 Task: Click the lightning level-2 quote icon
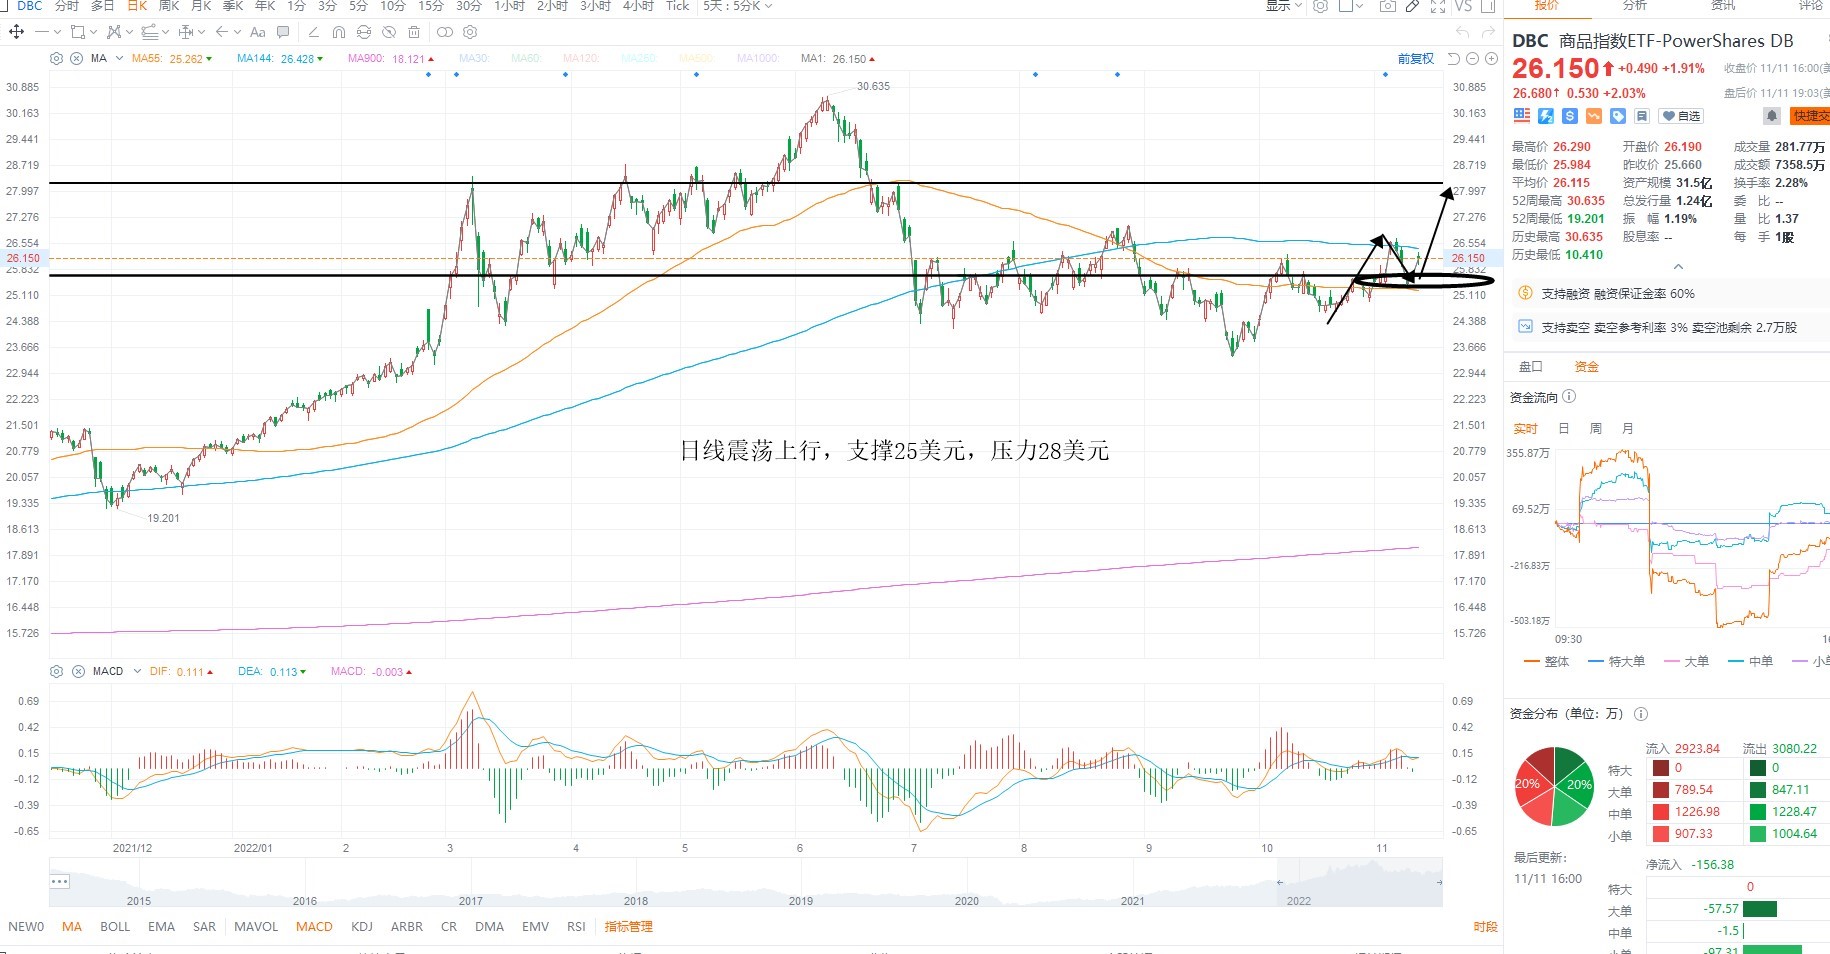pyautogui.click(x=1546, y=116)
